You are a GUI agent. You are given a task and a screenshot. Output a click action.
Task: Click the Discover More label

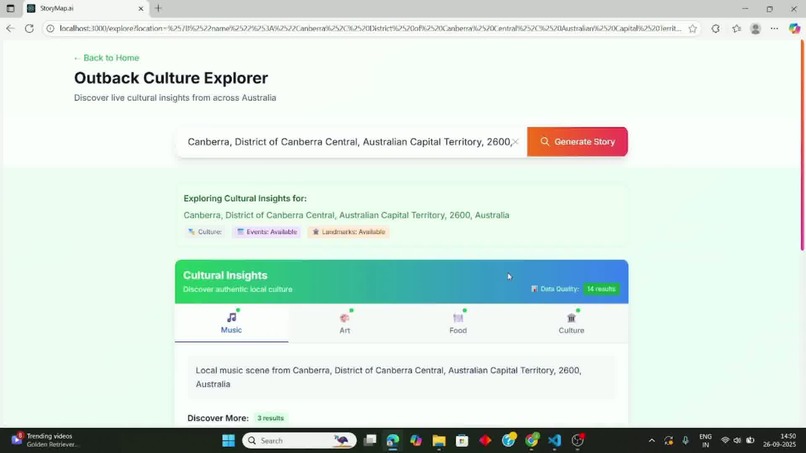[x=218, y=418]
